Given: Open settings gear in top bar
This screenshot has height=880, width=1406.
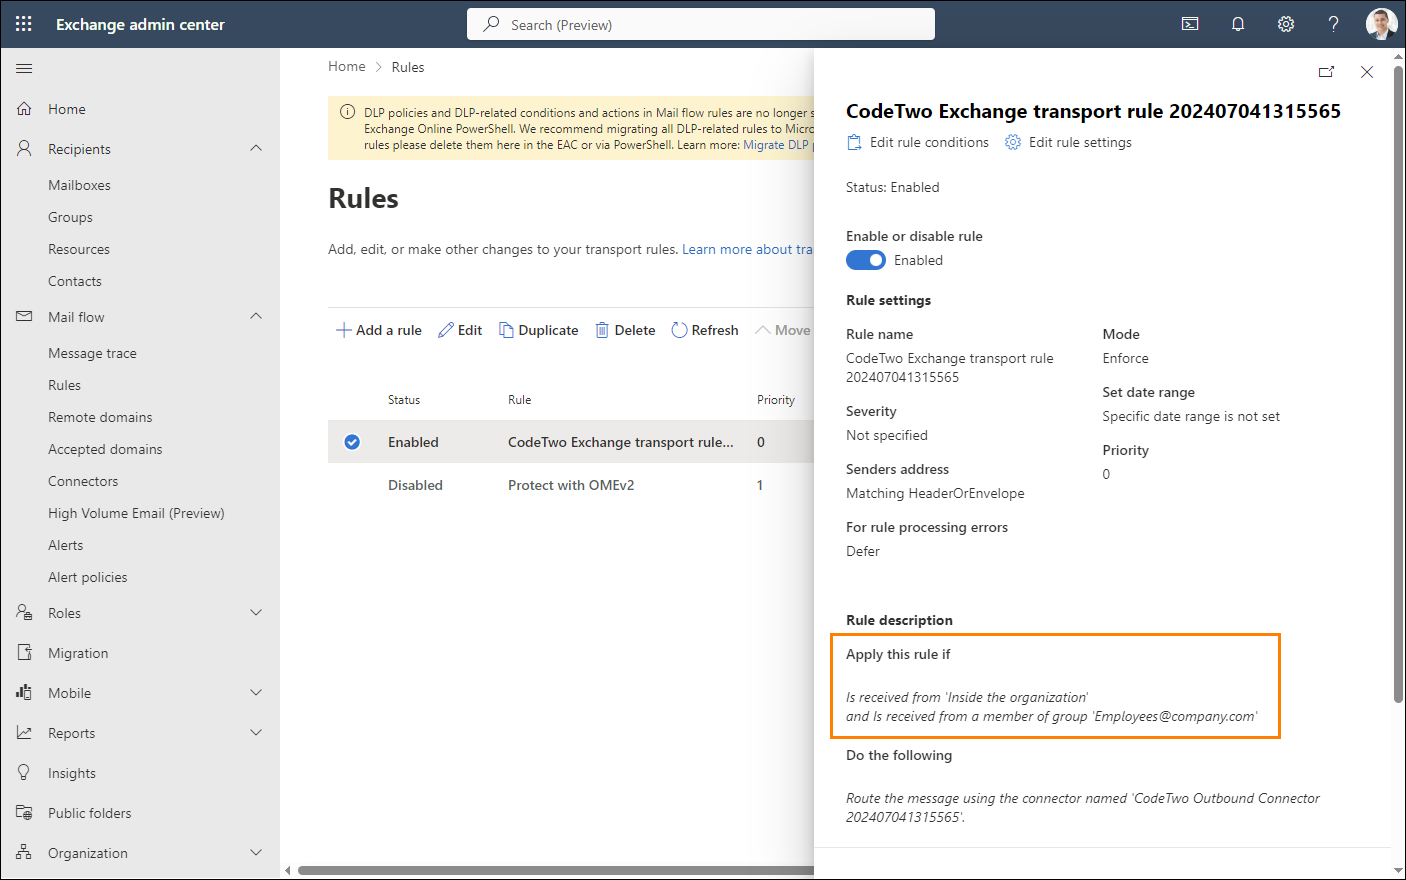Looking at the screenshot, I should point(1286,24).
